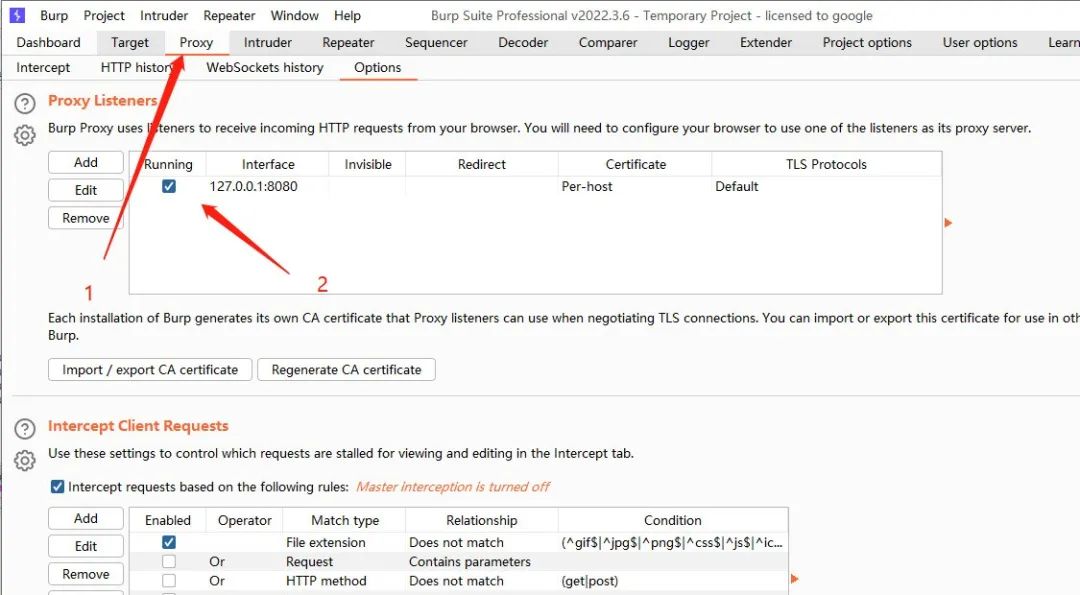Click the Relationship column header
The height and width of the screenshot is (595, 1080).
point(481,521)
